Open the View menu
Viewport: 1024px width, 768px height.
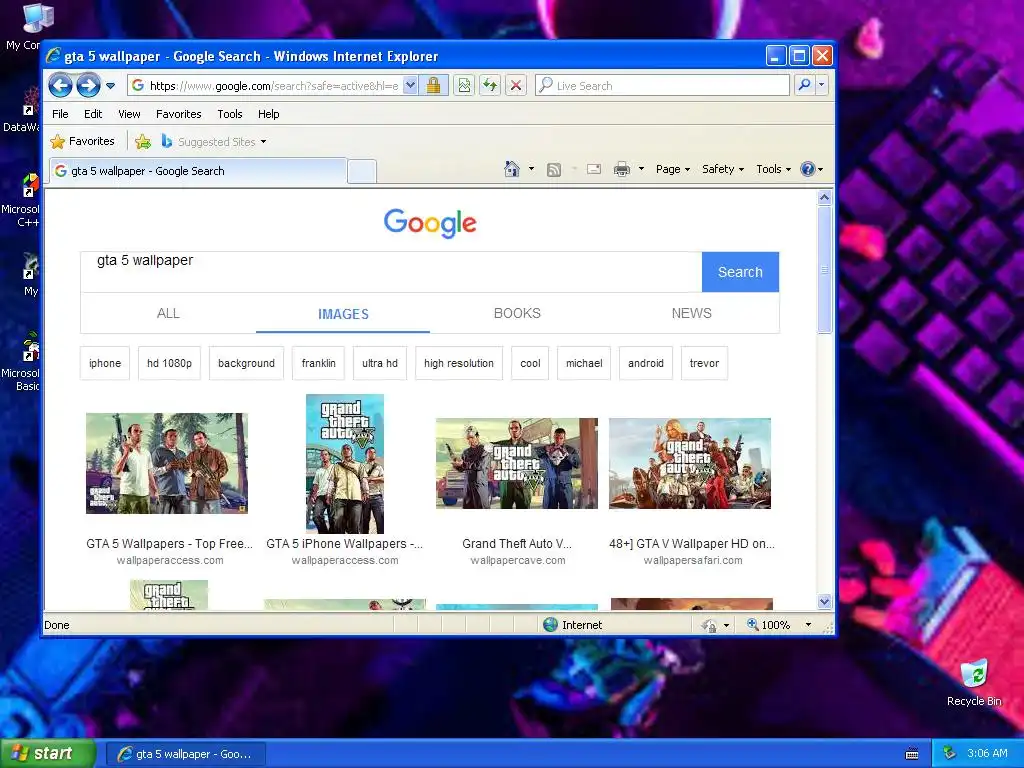(x=129, y=114)
